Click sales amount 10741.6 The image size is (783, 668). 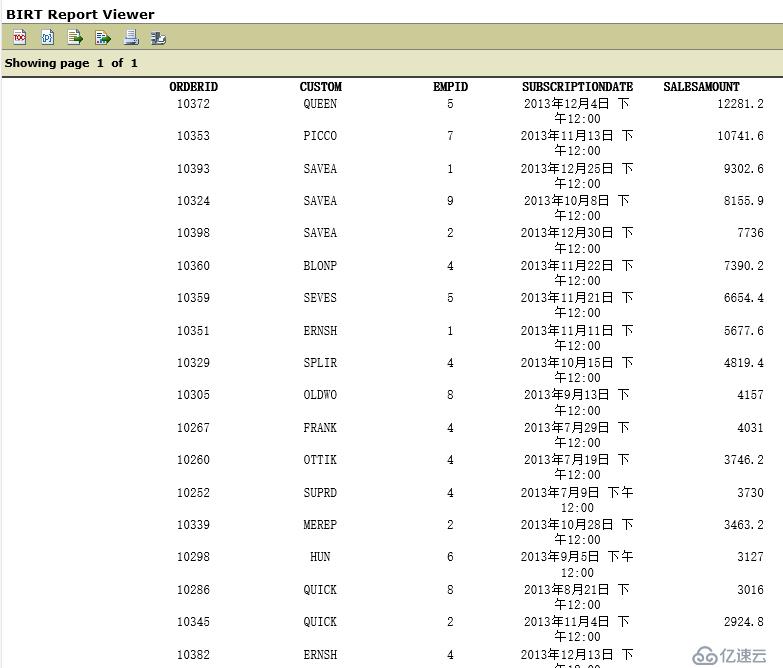tap(741, 136)
